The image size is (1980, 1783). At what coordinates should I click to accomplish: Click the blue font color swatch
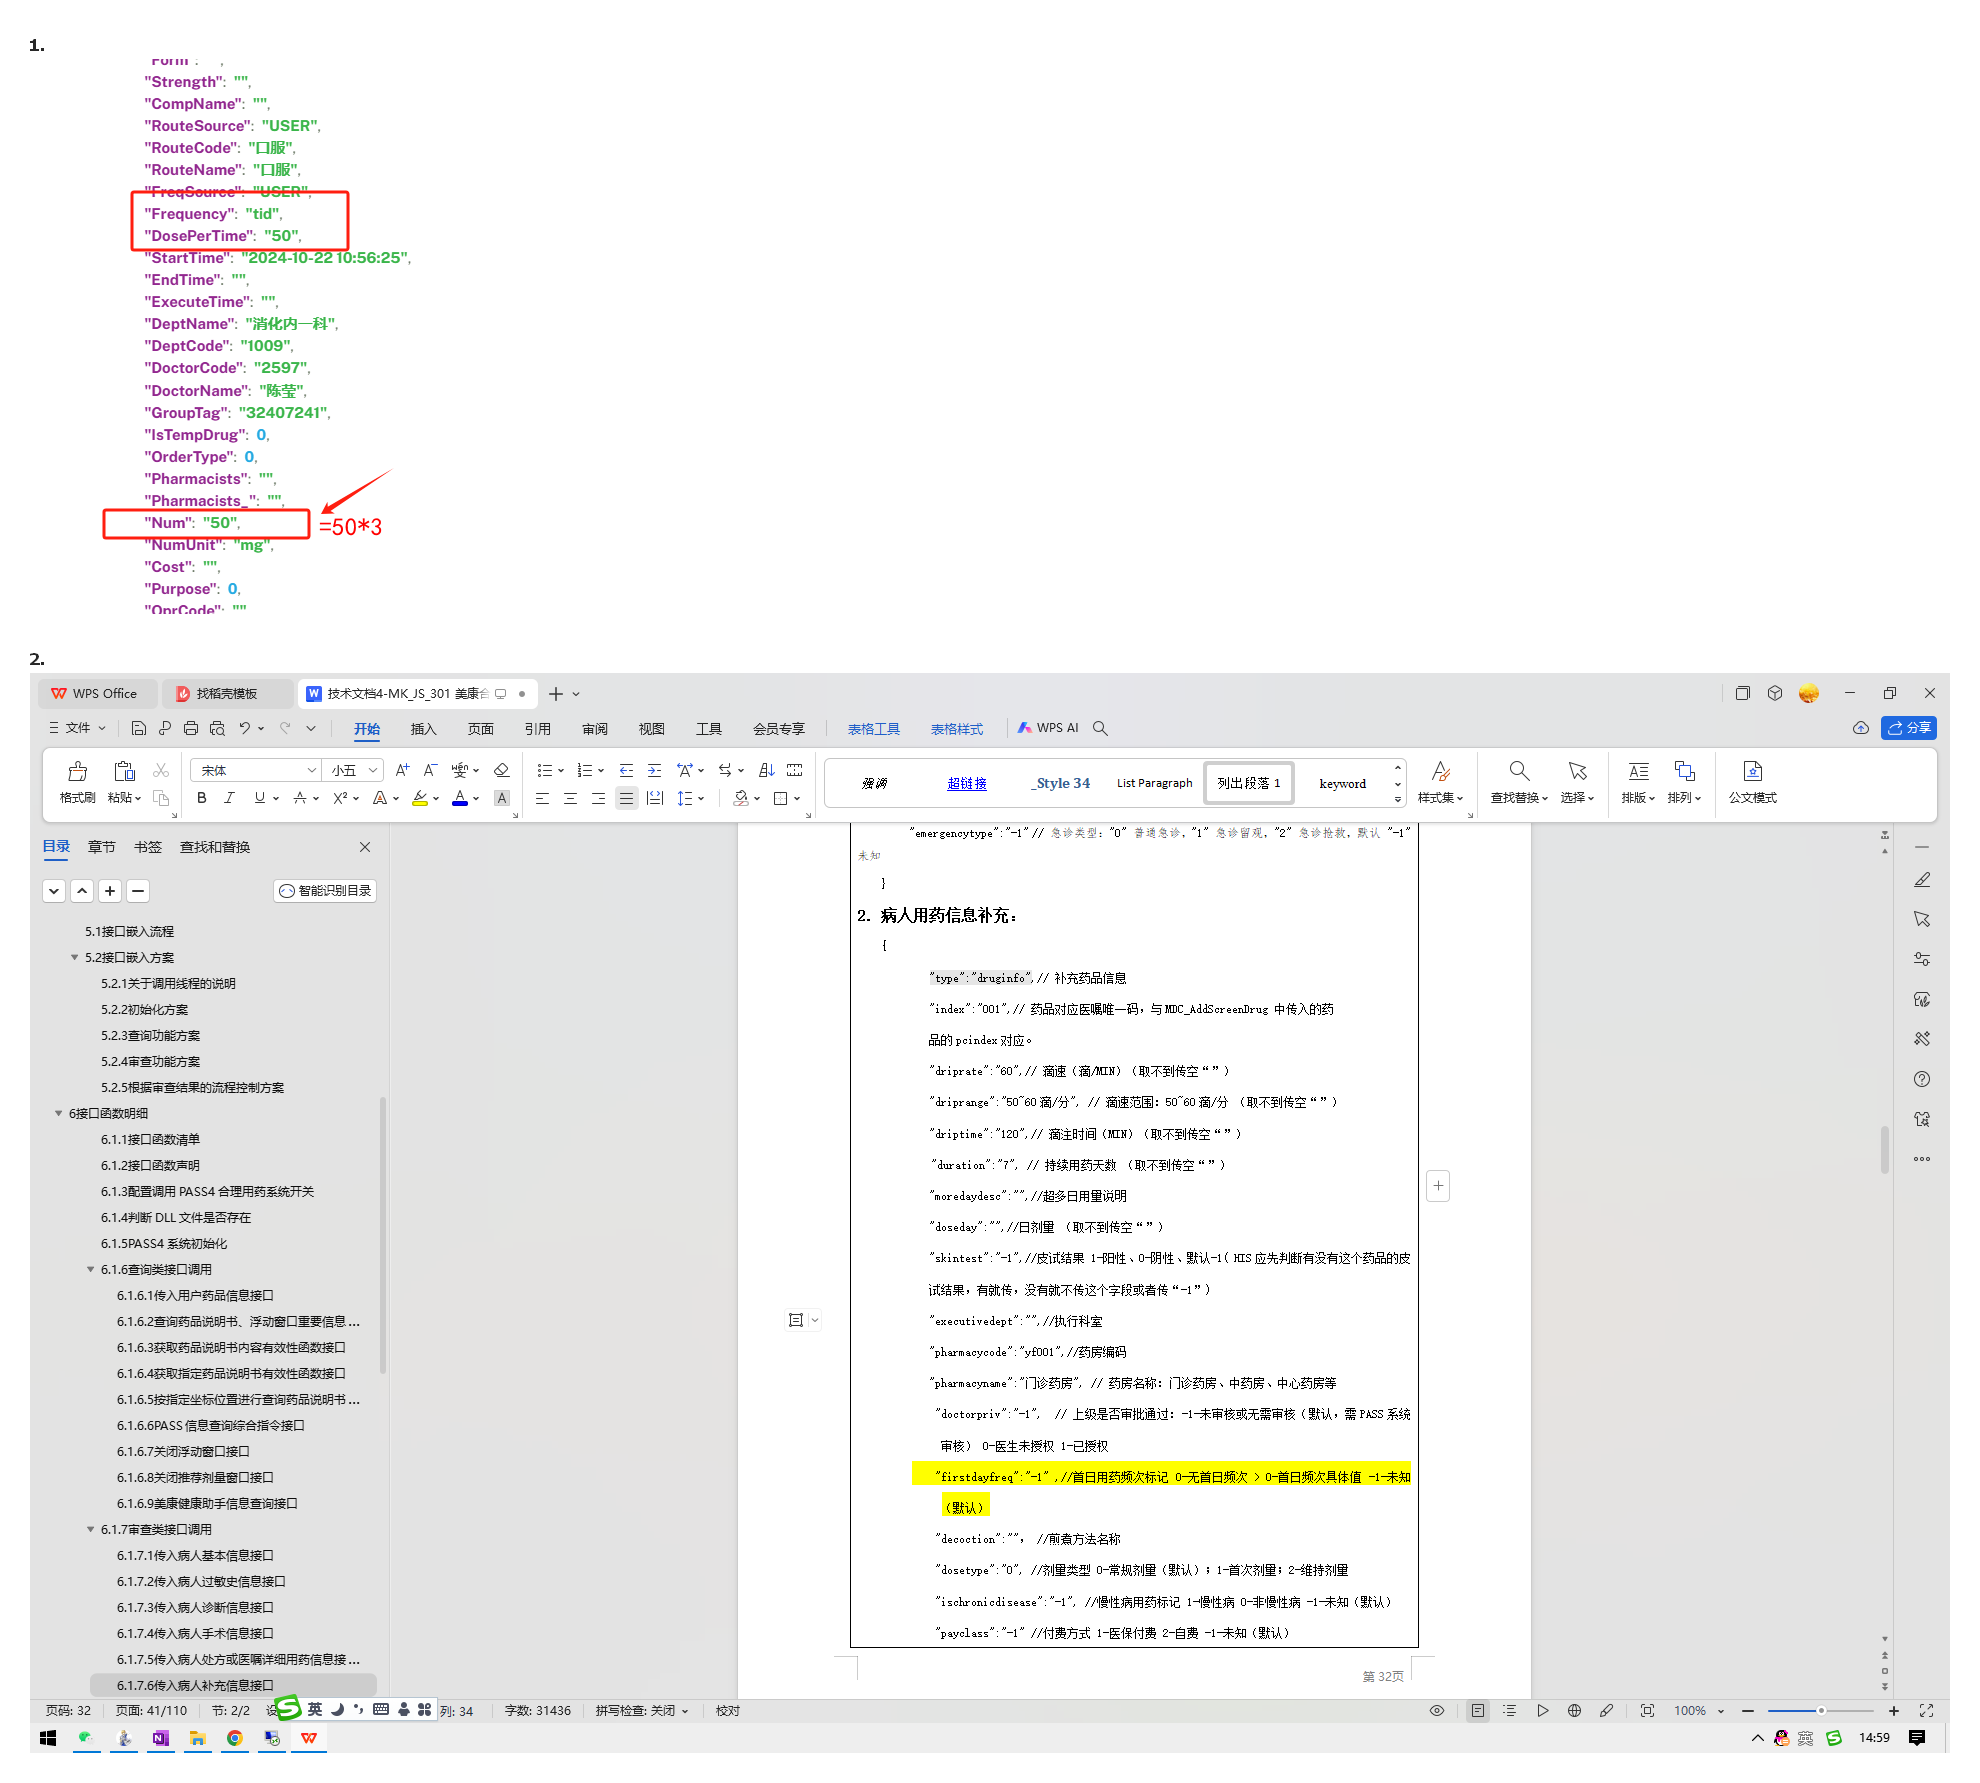click(460, 798)
